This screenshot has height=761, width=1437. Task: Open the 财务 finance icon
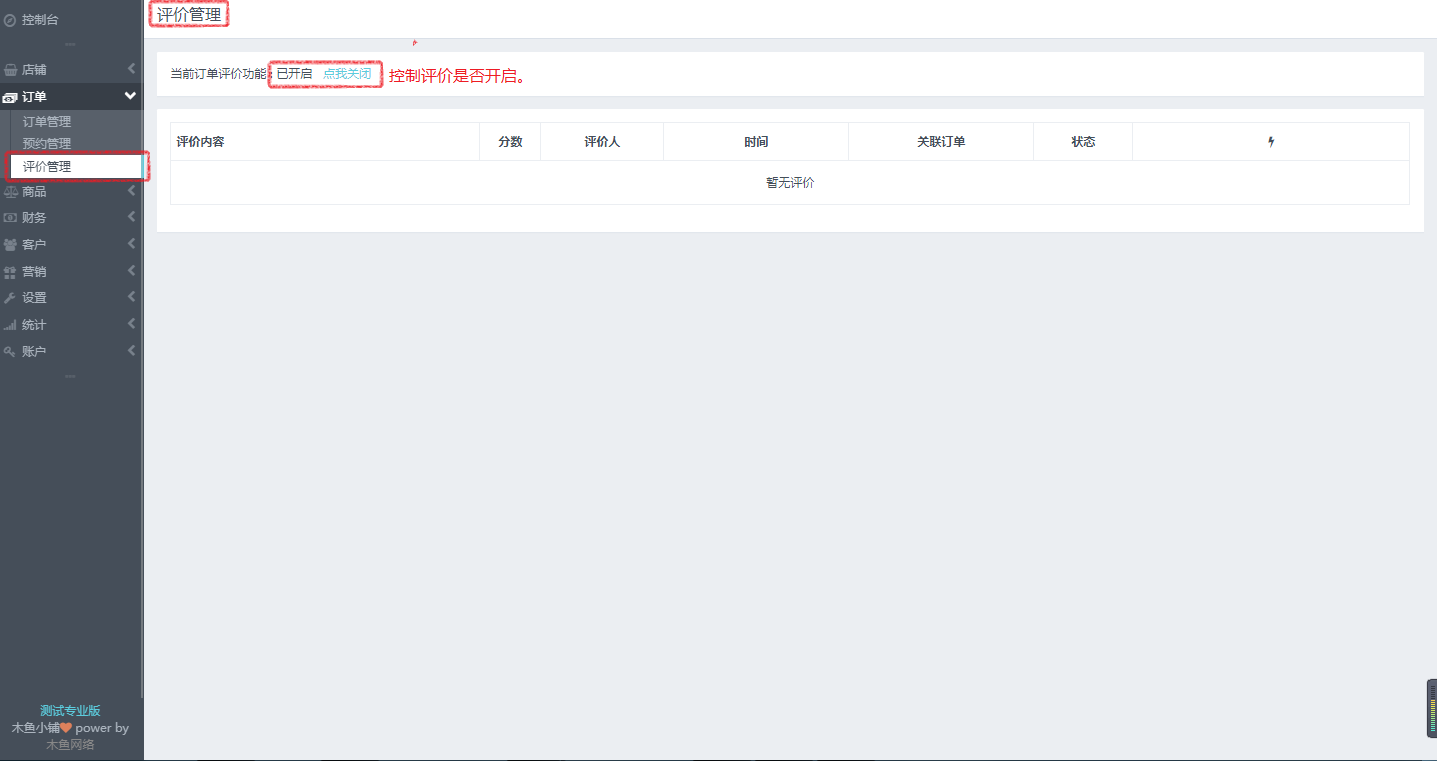tap(11, 217)
